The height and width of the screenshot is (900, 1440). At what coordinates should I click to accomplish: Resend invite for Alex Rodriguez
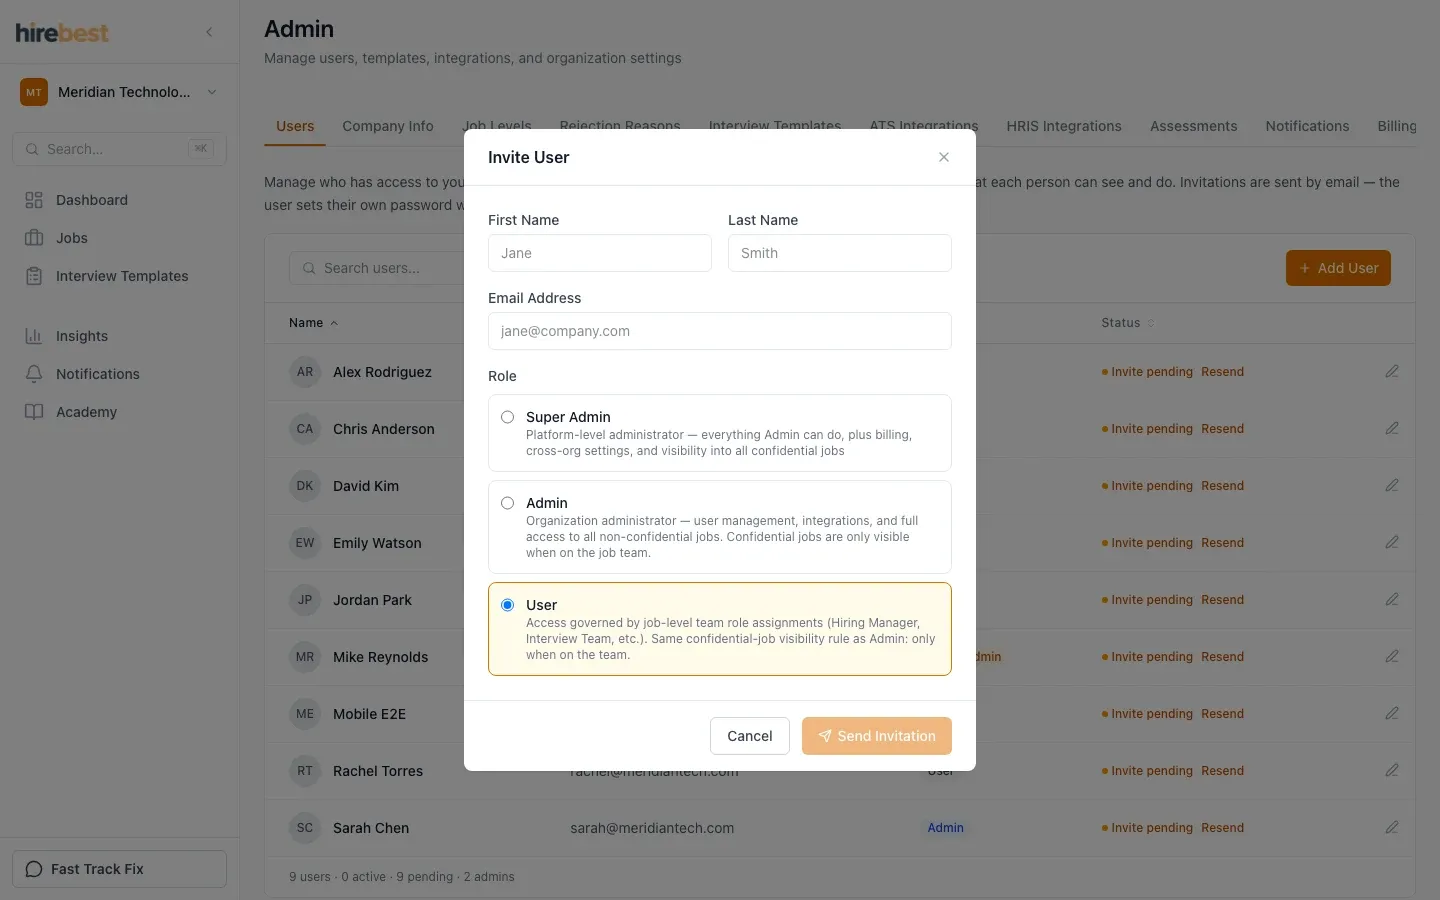click(x=1222, y=372)
